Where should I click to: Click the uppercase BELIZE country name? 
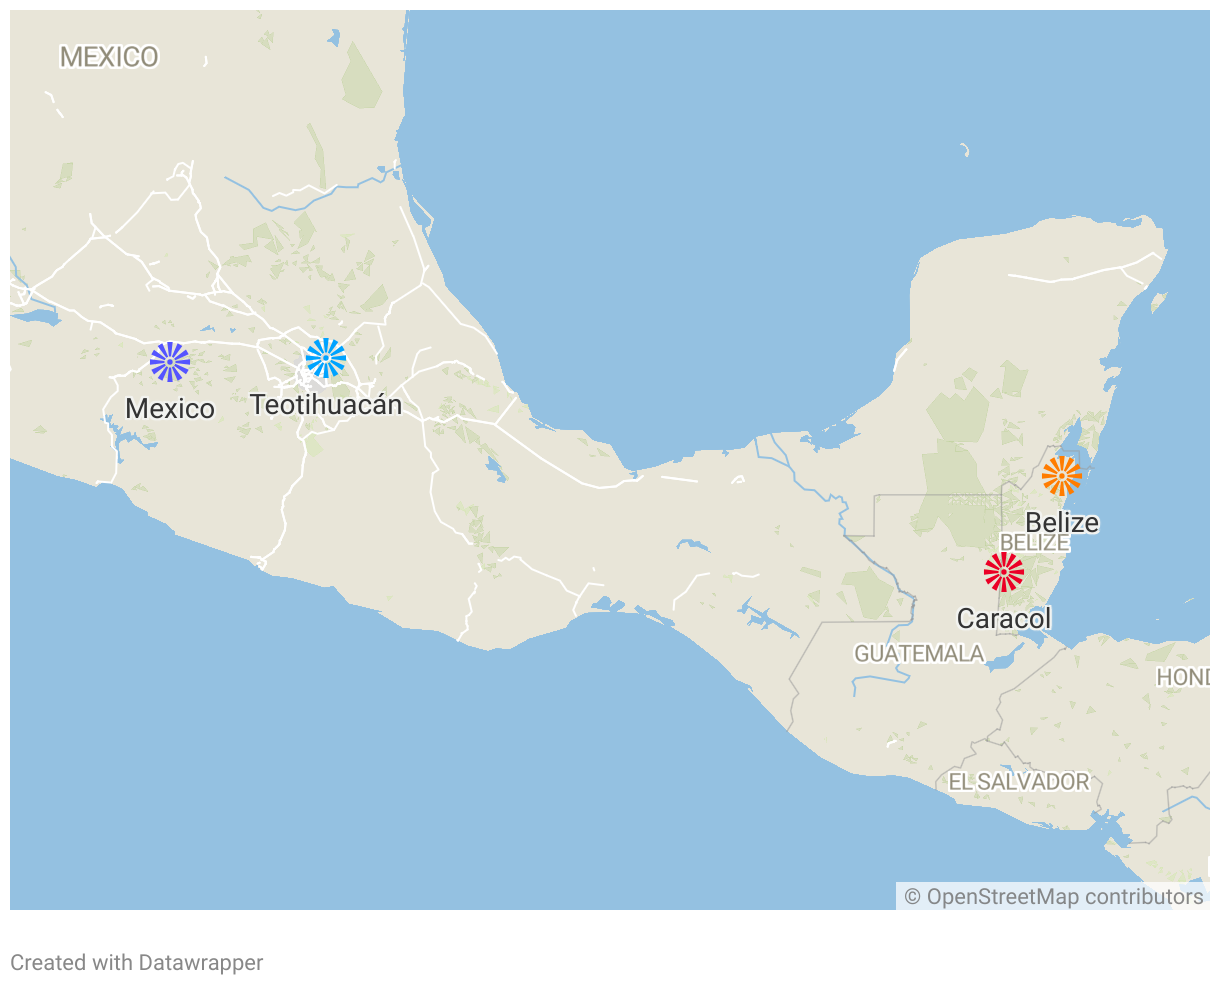coord(1035,543)
